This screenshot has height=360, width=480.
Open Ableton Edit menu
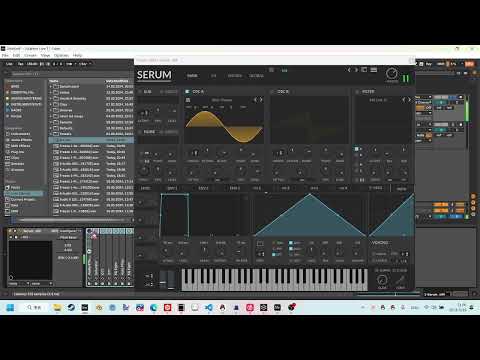[16, 55]
